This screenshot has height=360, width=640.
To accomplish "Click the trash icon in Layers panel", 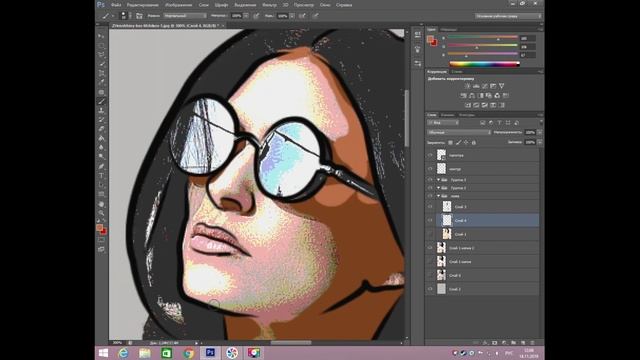I will tap(532, 343).
